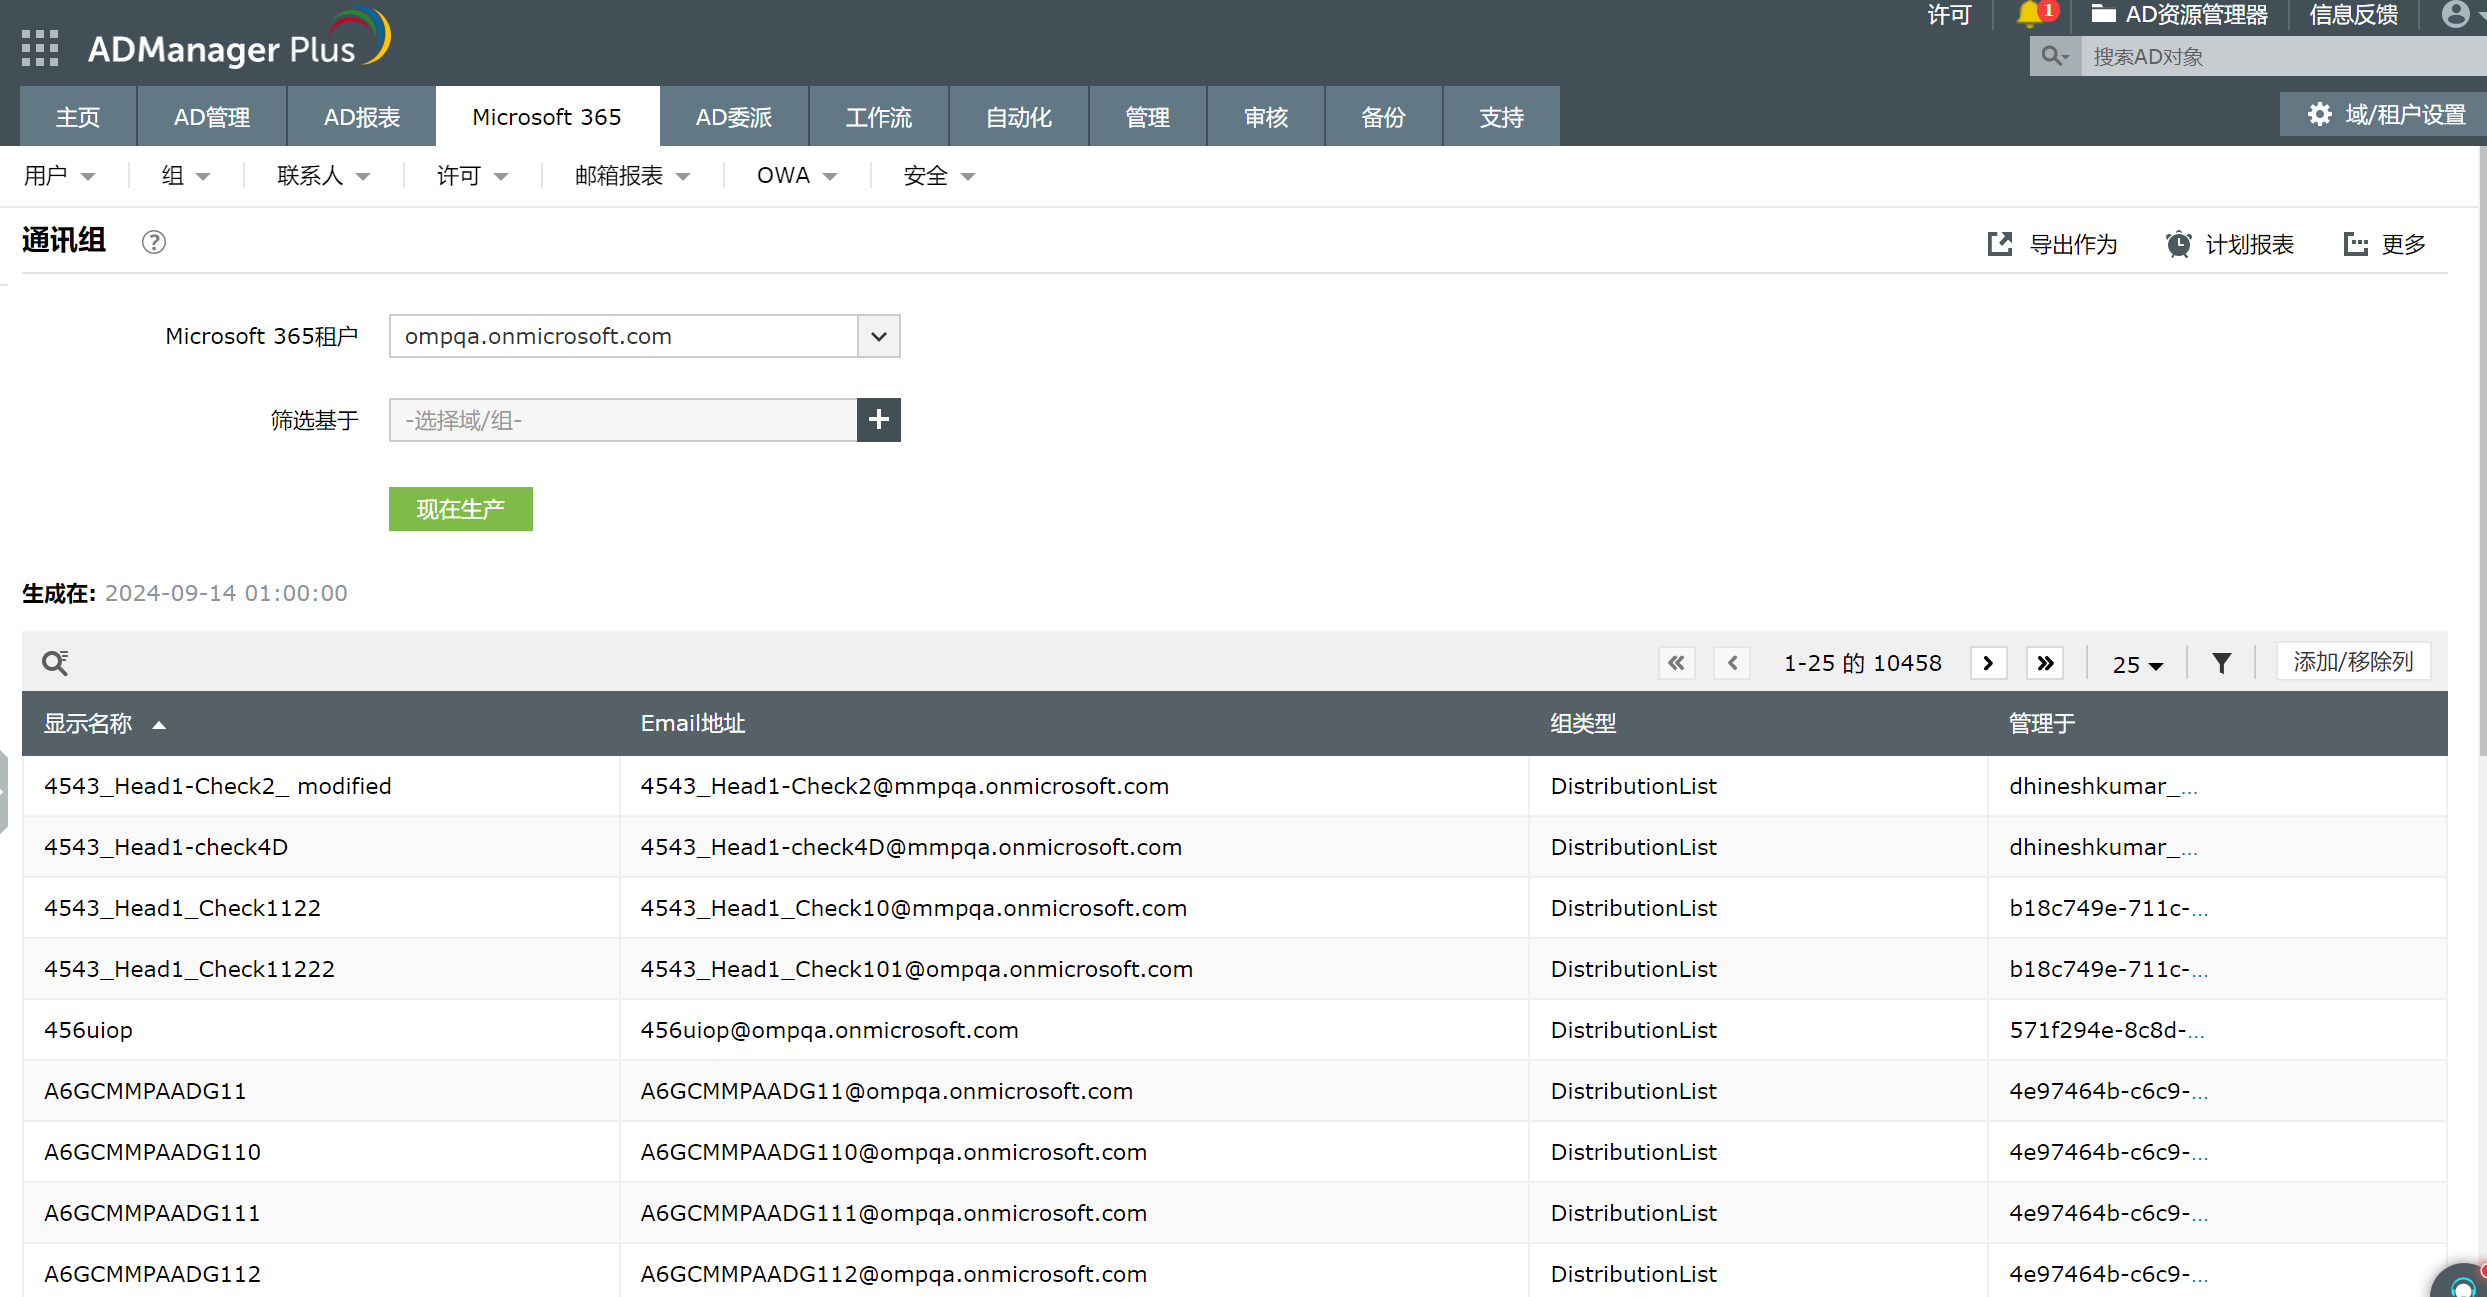Click the green 现在生产 button
This screenshot has height=1297, width=2487.
460,509
